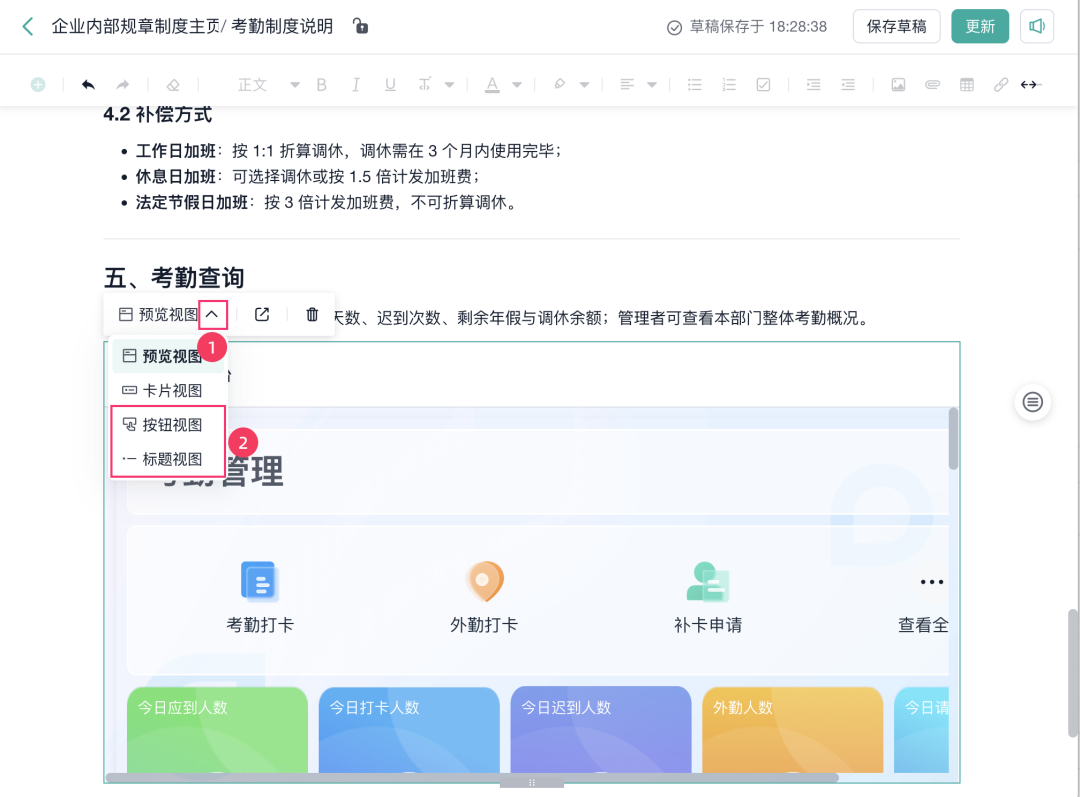Click the 考勤打卡 app icon
The height and width of the screenshot is (797, 1080).
[x=260, y=581]
